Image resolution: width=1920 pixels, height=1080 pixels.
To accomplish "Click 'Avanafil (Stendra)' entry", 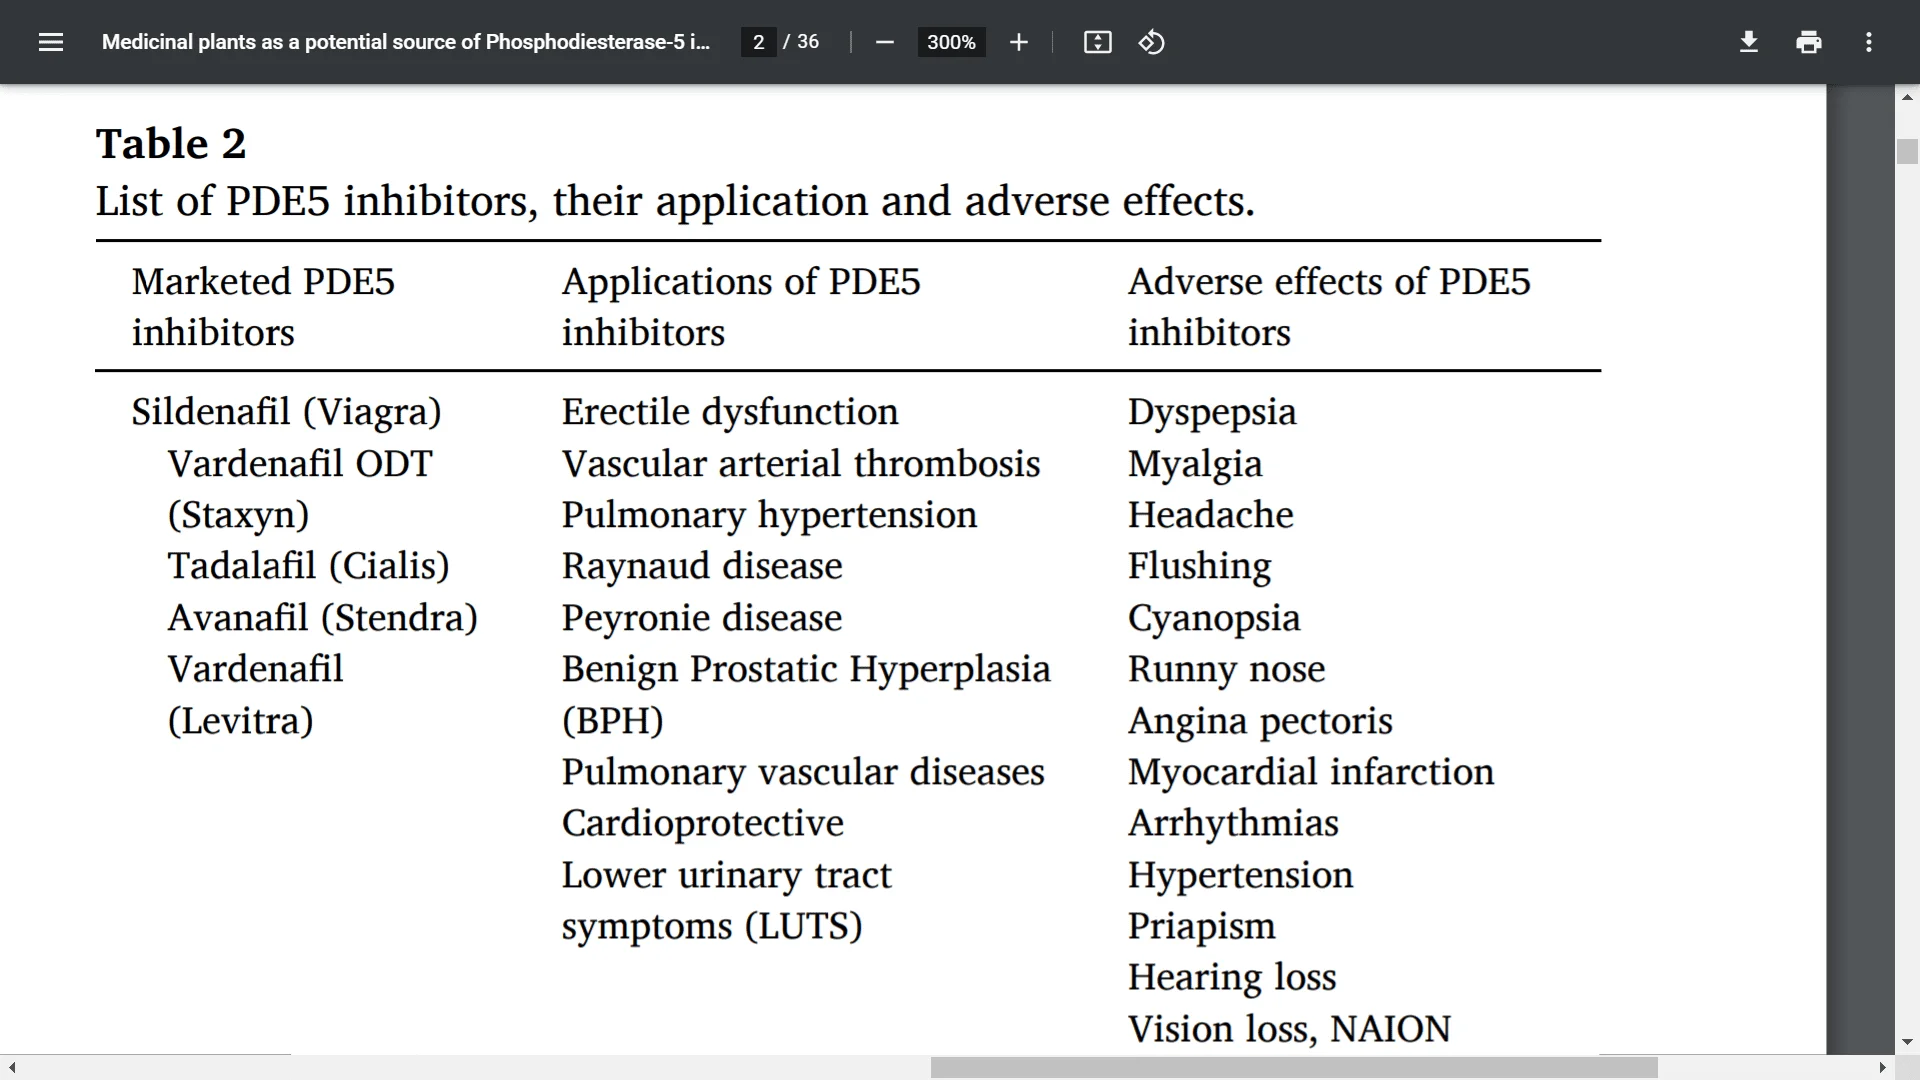I will point(322,618).
